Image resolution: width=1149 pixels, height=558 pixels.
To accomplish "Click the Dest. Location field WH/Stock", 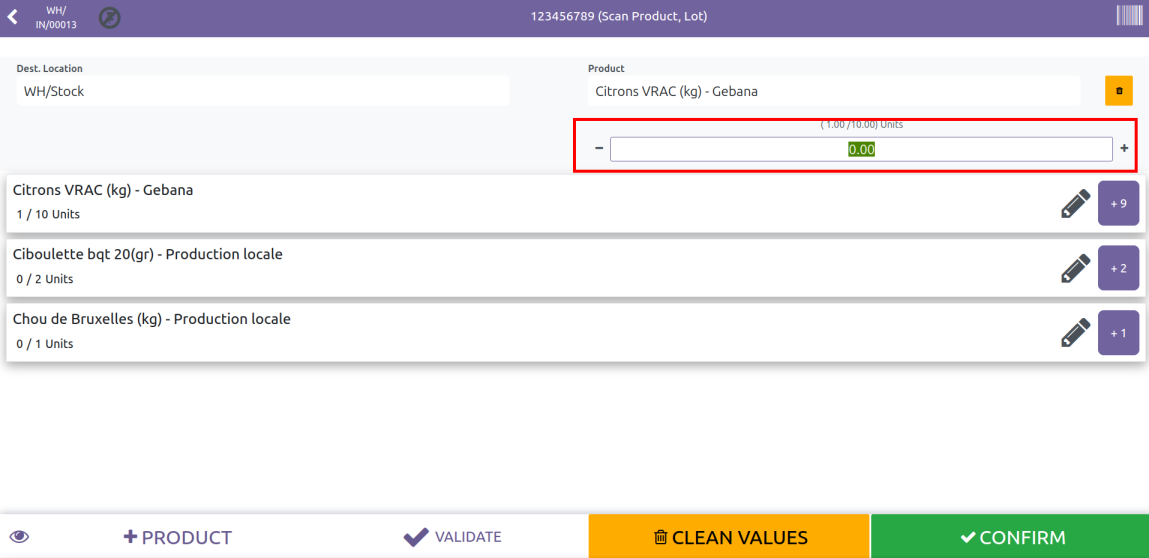I will tap(263, 91).
